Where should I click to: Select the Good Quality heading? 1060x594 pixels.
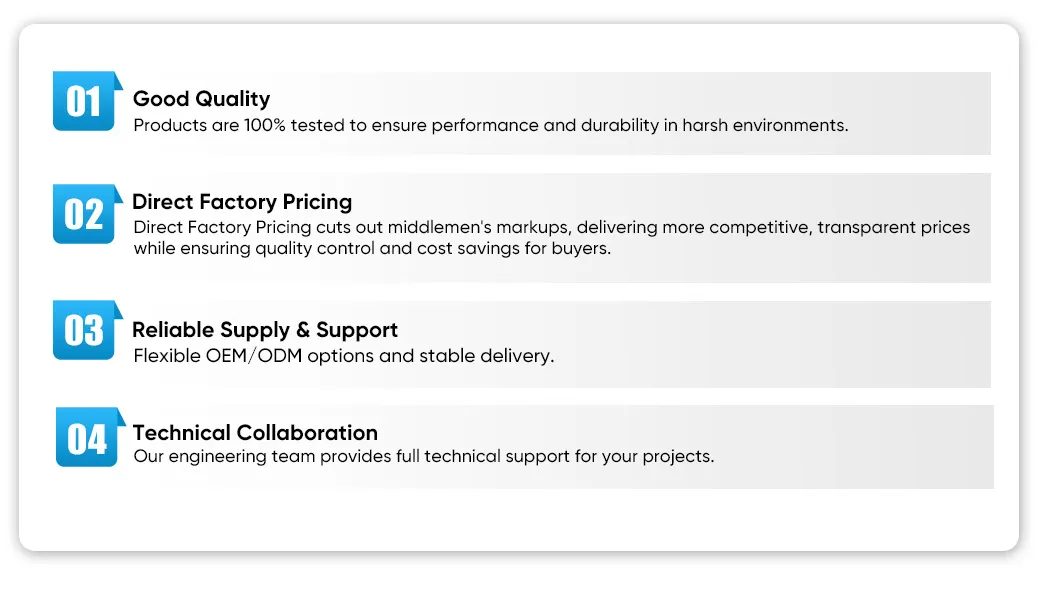point(201,99)
